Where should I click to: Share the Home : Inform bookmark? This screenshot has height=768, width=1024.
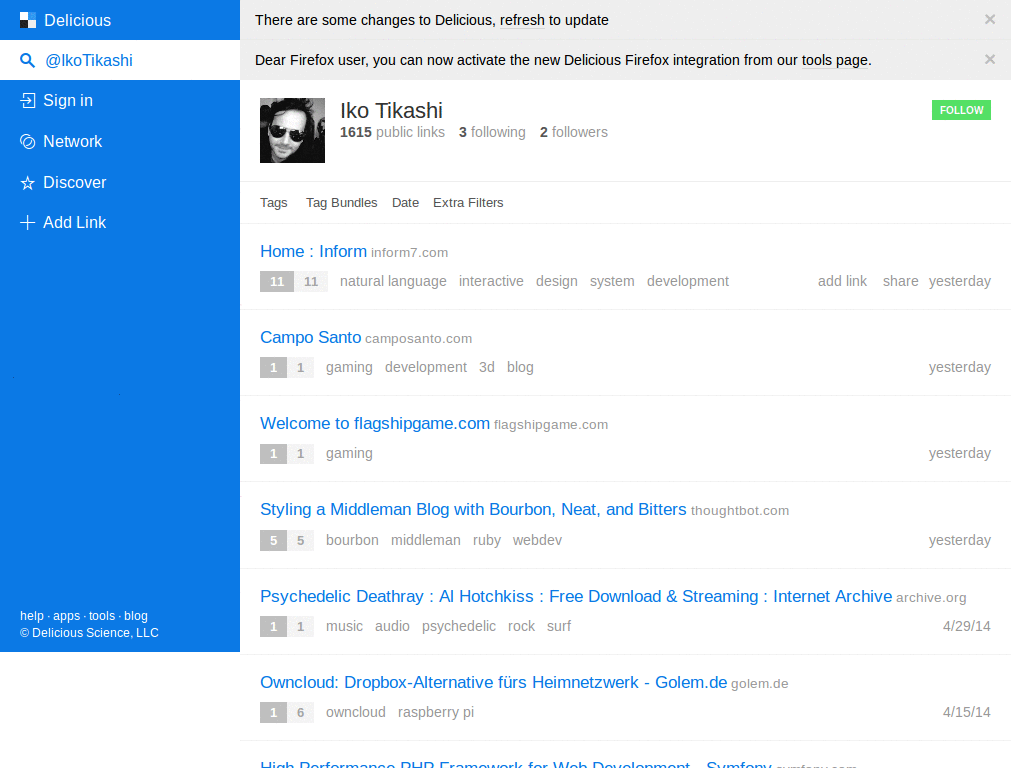click(900, 281)
